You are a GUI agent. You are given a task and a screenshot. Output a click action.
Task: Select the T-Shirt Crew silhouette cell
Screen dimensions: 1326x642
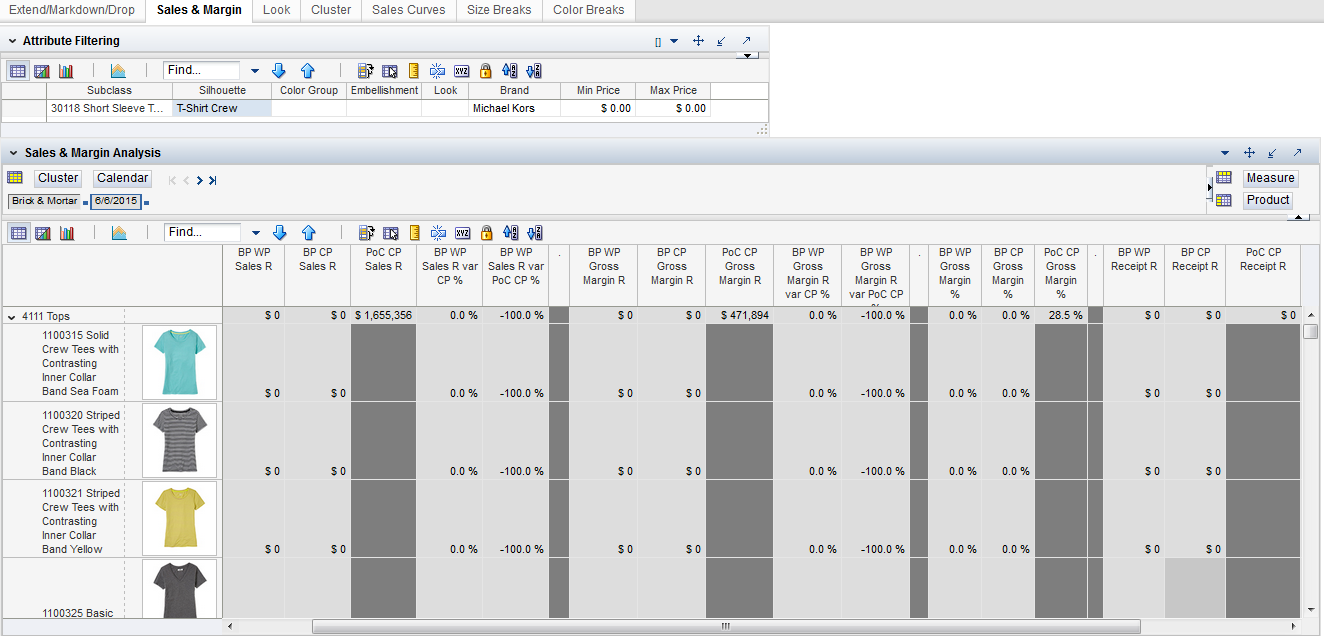coord(222,108)
